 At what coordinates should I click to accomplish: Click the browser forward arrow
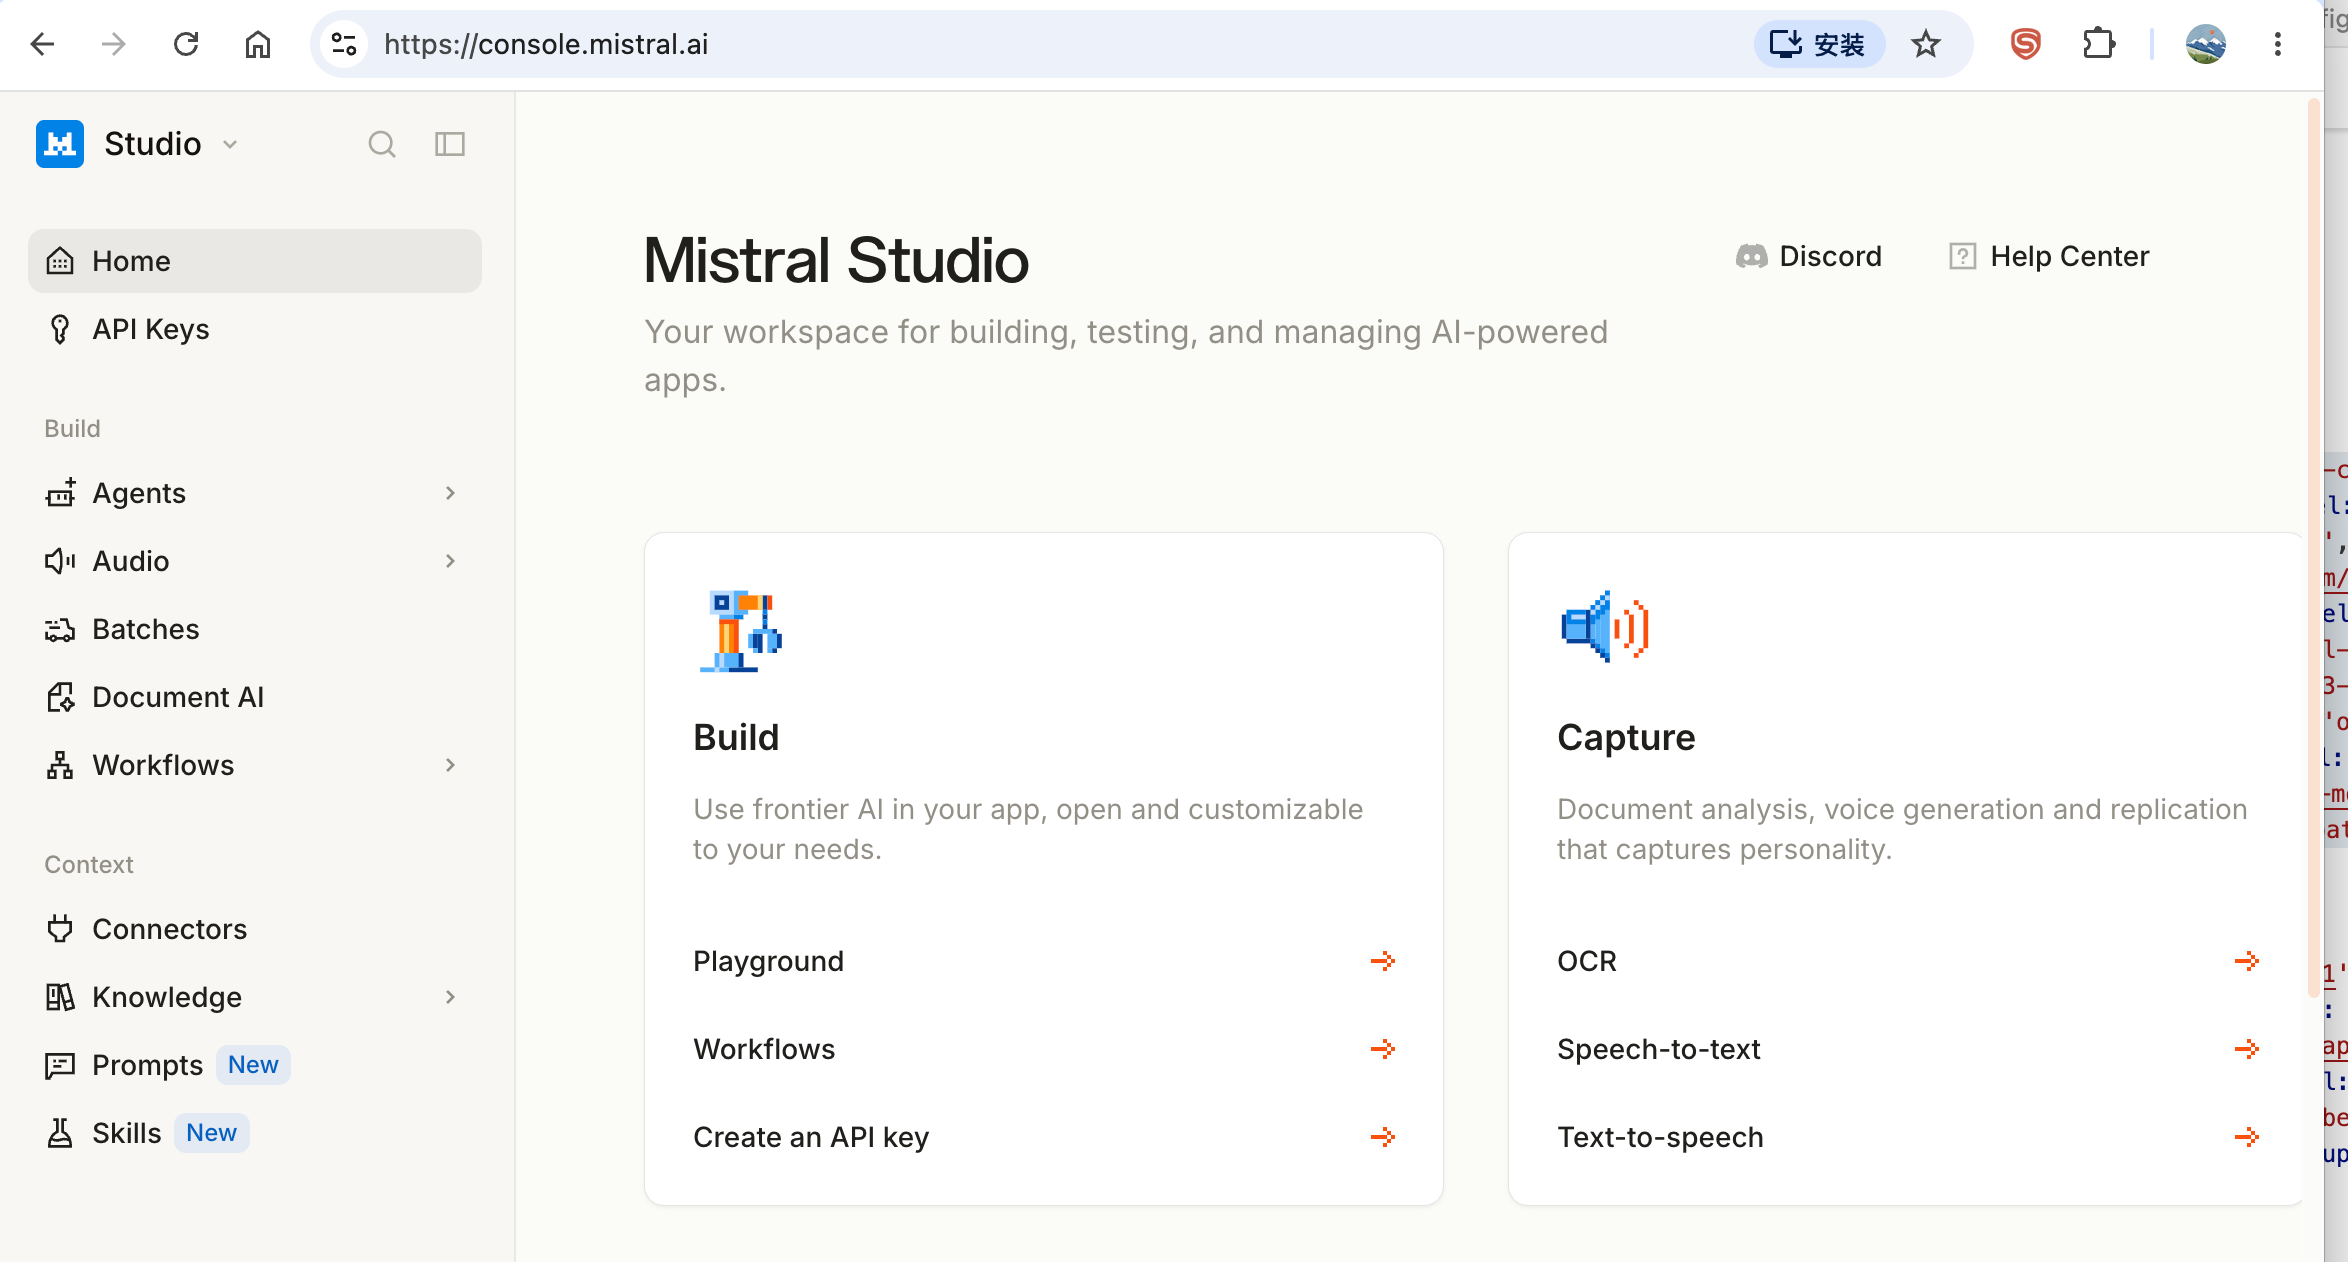tap(114, 44)
